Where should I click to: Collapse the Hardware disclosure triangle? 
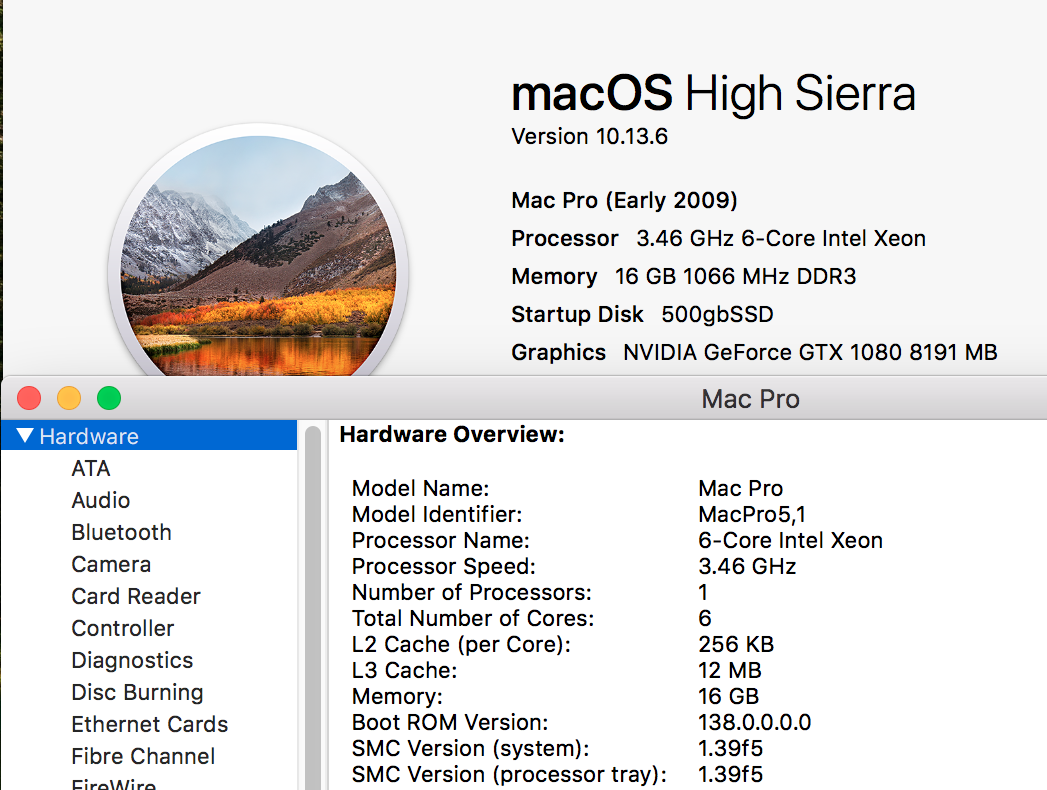click(x=25, y=435)
